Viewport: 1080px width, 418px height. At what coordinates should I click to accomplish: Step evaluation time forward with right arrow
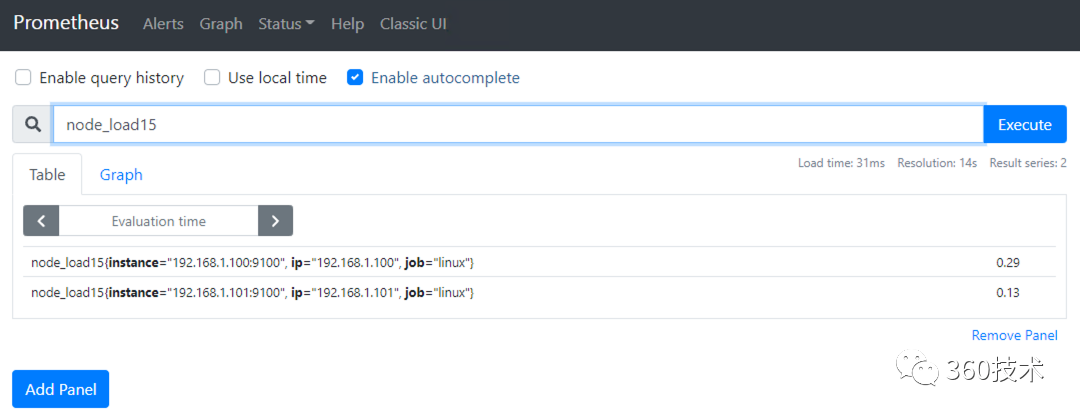click(x=275, y=221)
